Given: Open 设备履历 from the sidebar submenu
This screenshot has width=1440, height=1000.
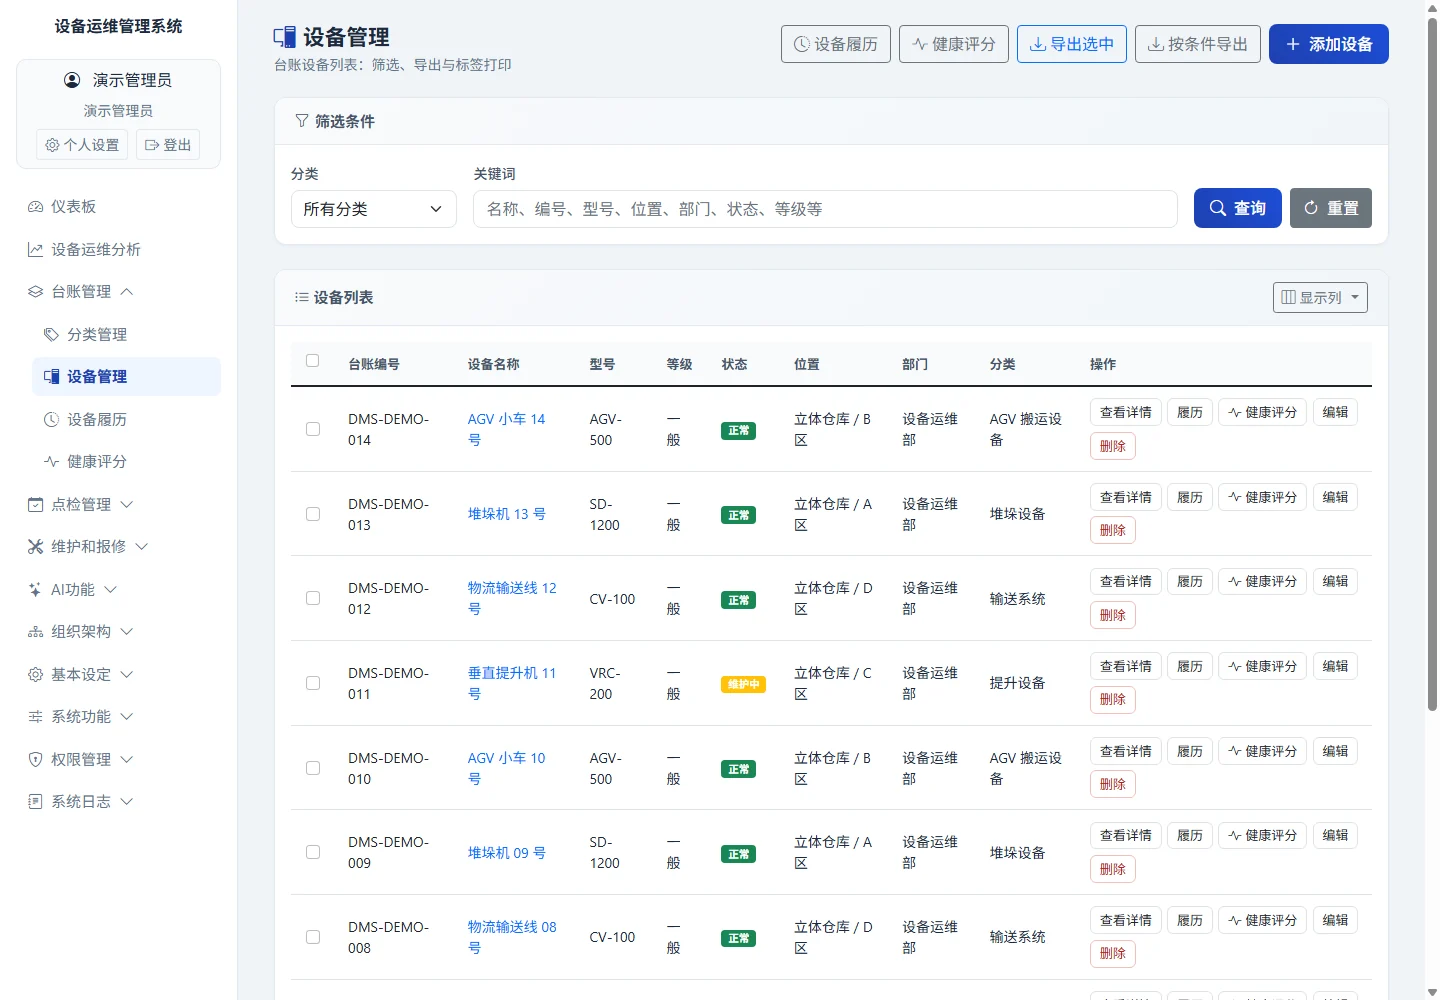Looking at the screenshot, I should pyautogui.click(x=126, y=420).
